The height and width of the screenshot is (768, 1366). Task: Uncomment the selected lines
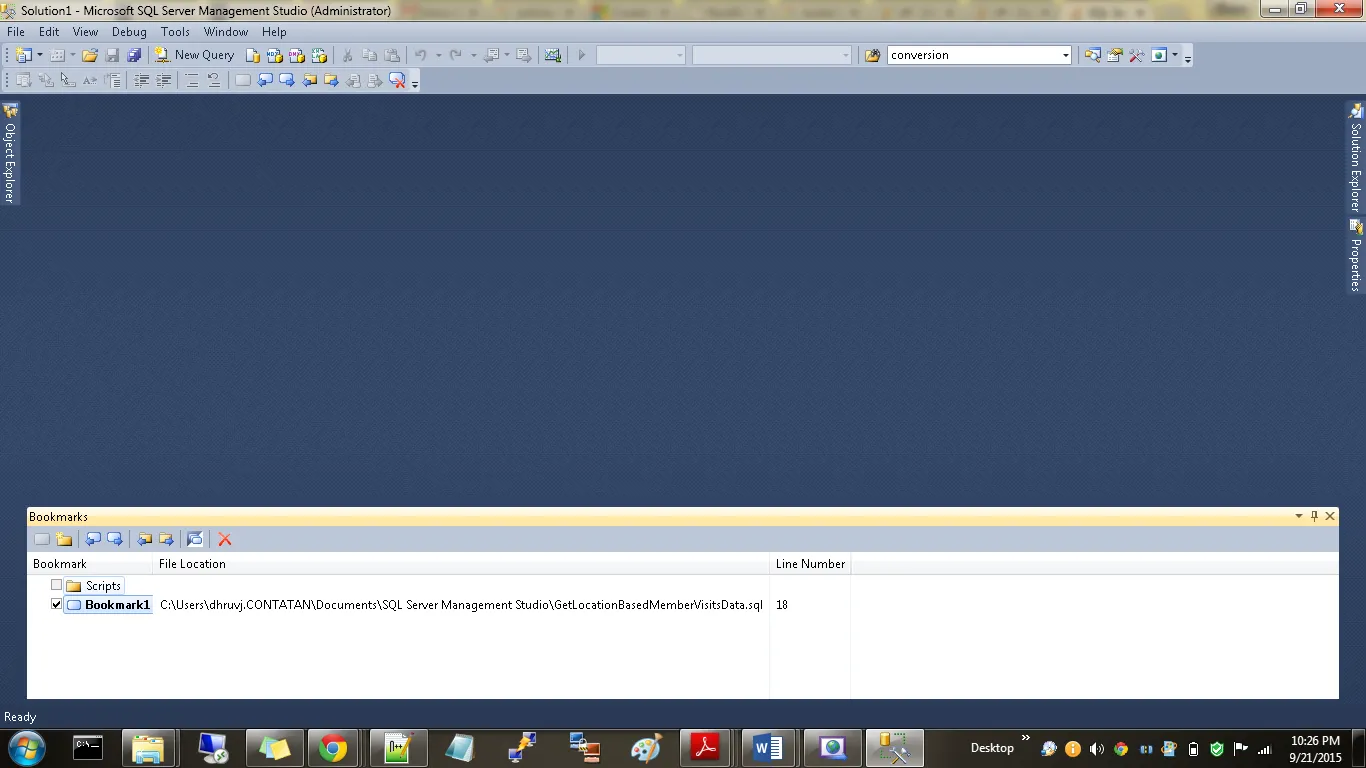click(x=214, y=80)
